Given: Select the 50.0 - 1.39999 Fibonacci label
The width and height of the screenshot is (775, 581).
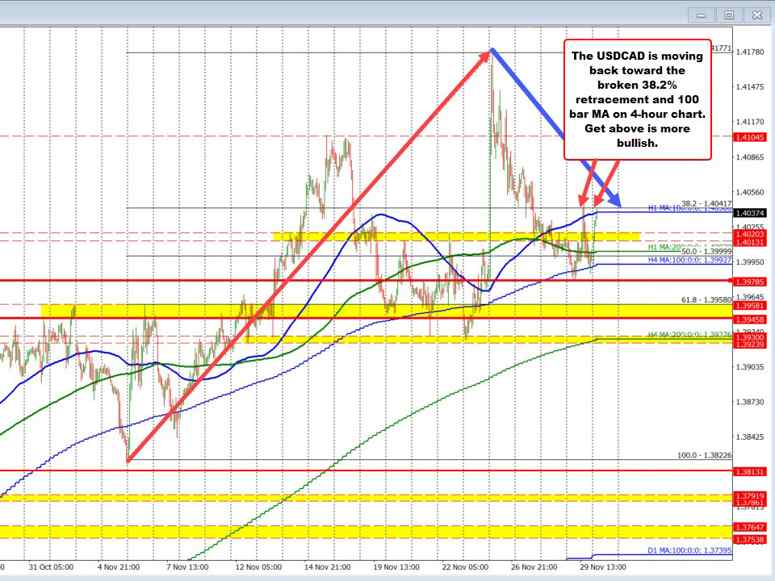Looking at the screenshot, I should pyautogui.click(x=707, y=252).
